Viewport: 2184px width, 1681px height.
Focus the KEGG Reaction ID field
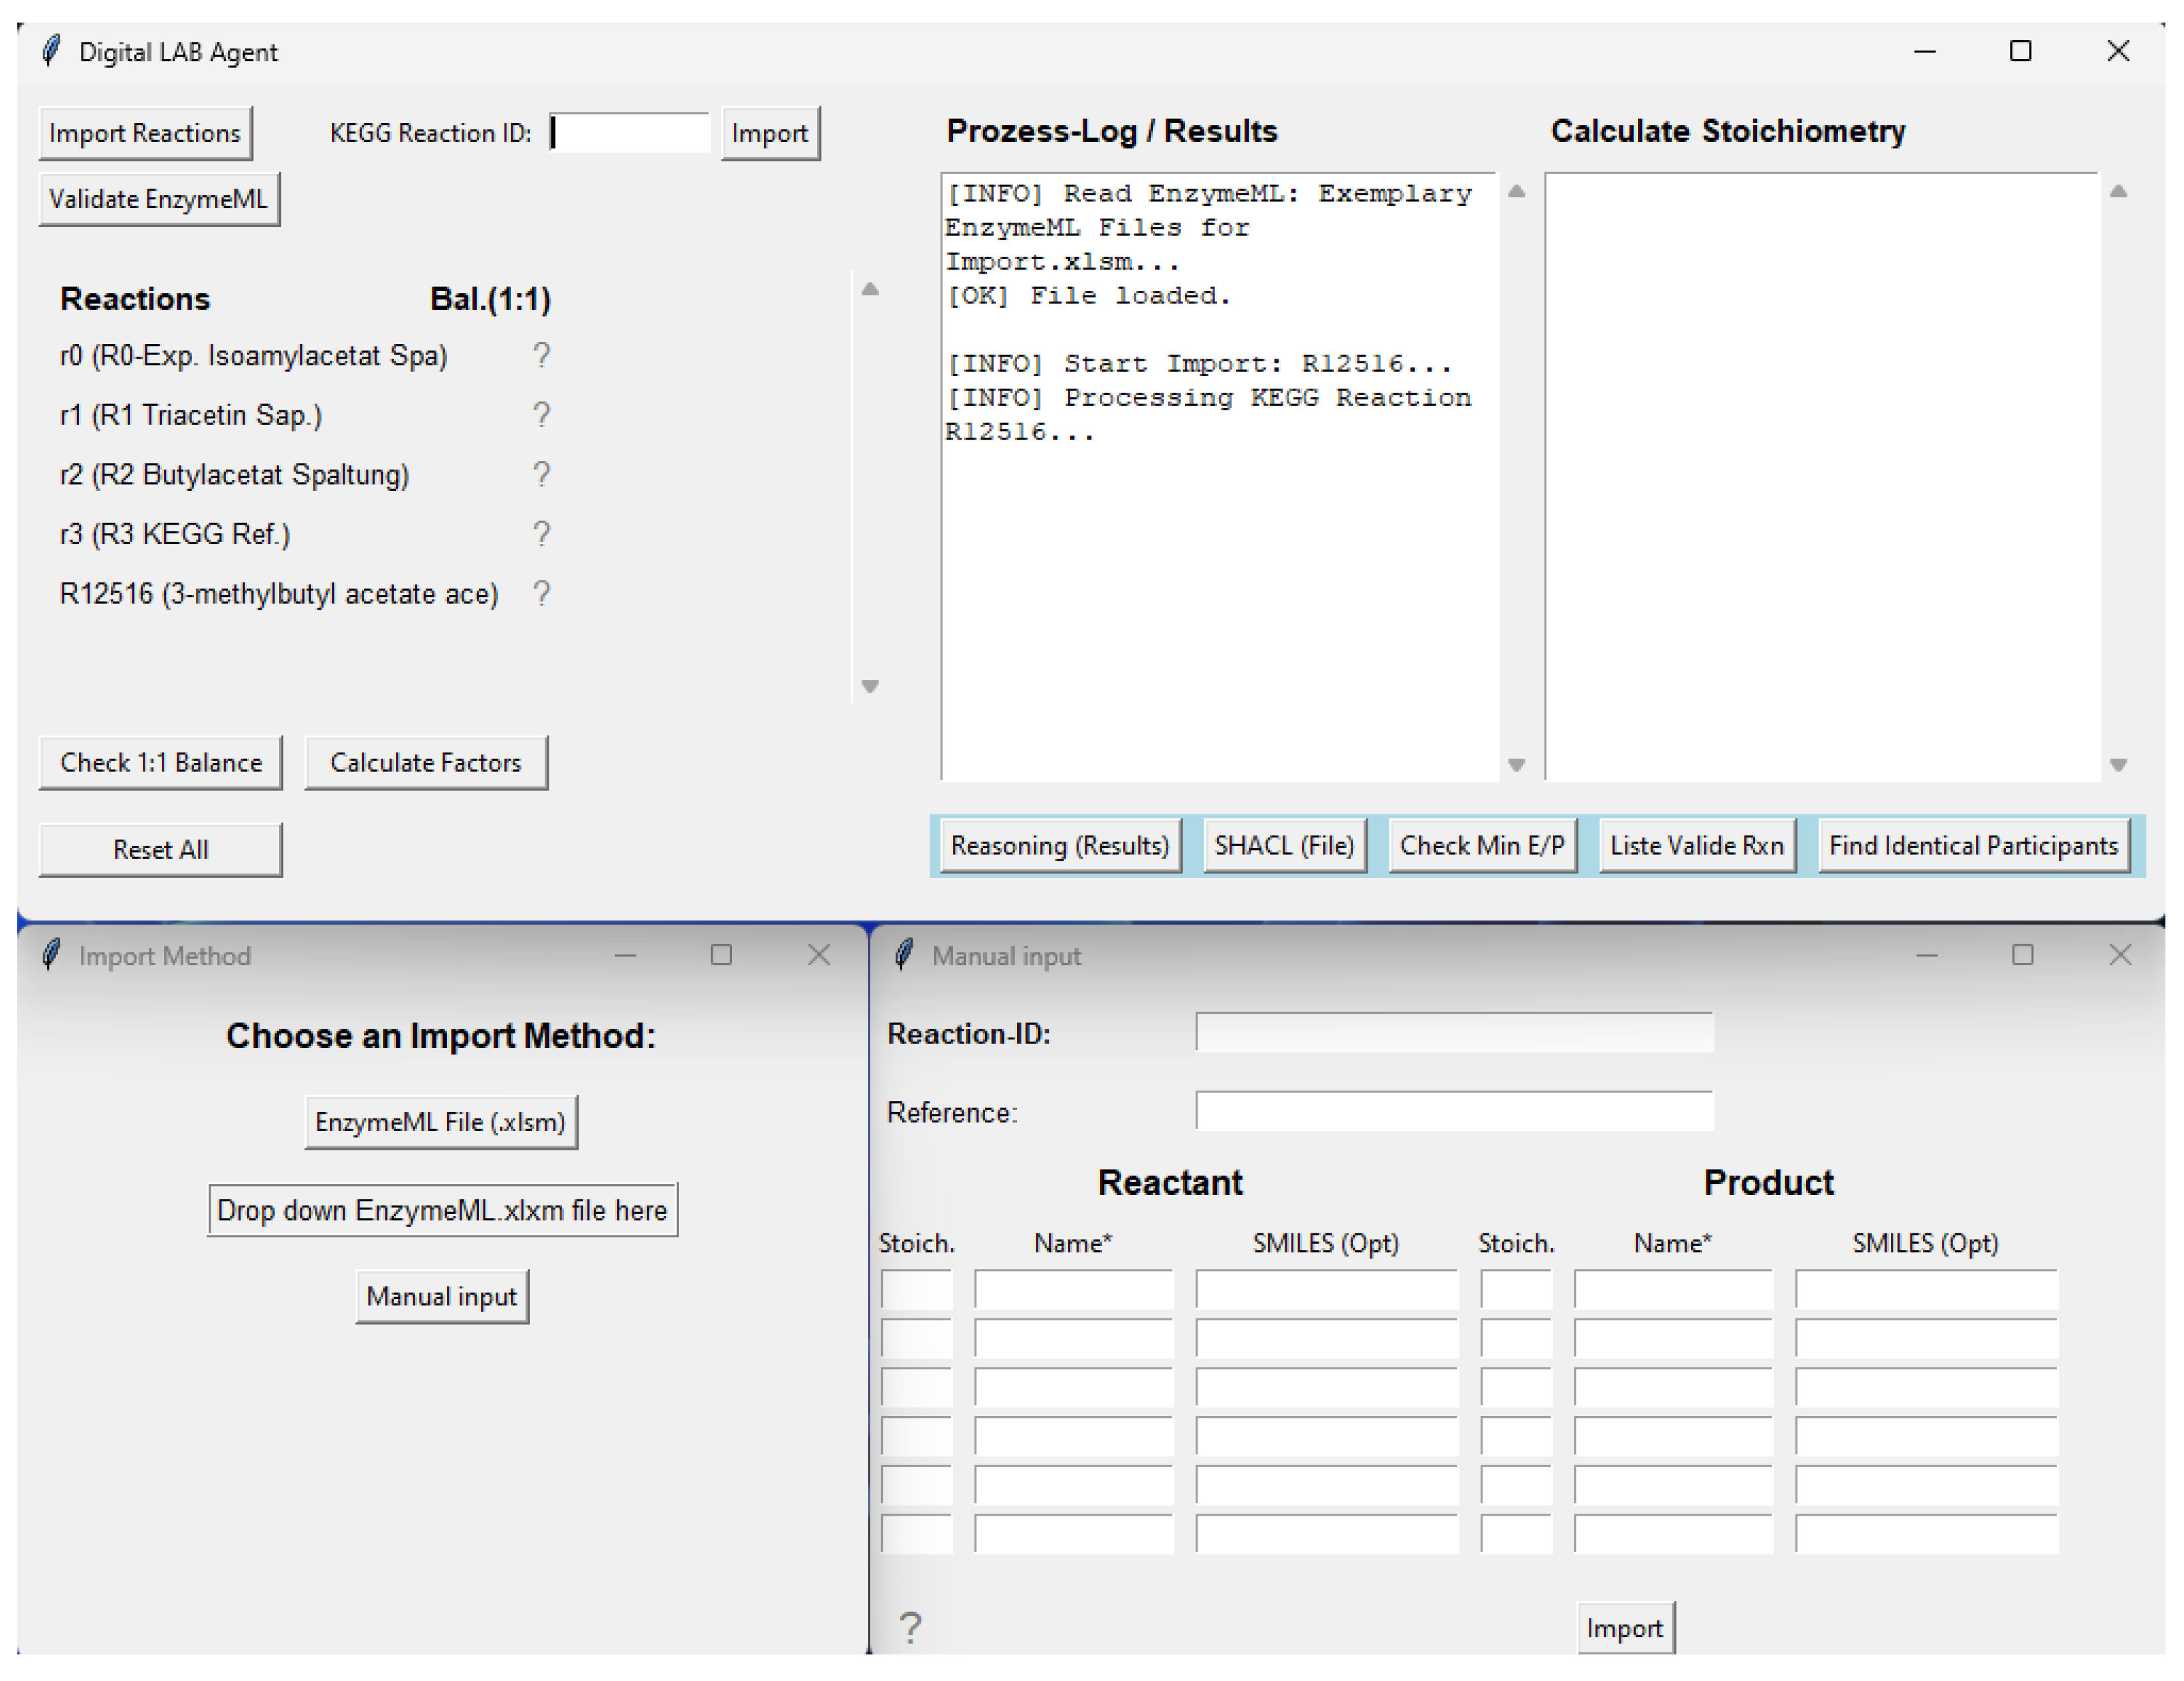629,133
